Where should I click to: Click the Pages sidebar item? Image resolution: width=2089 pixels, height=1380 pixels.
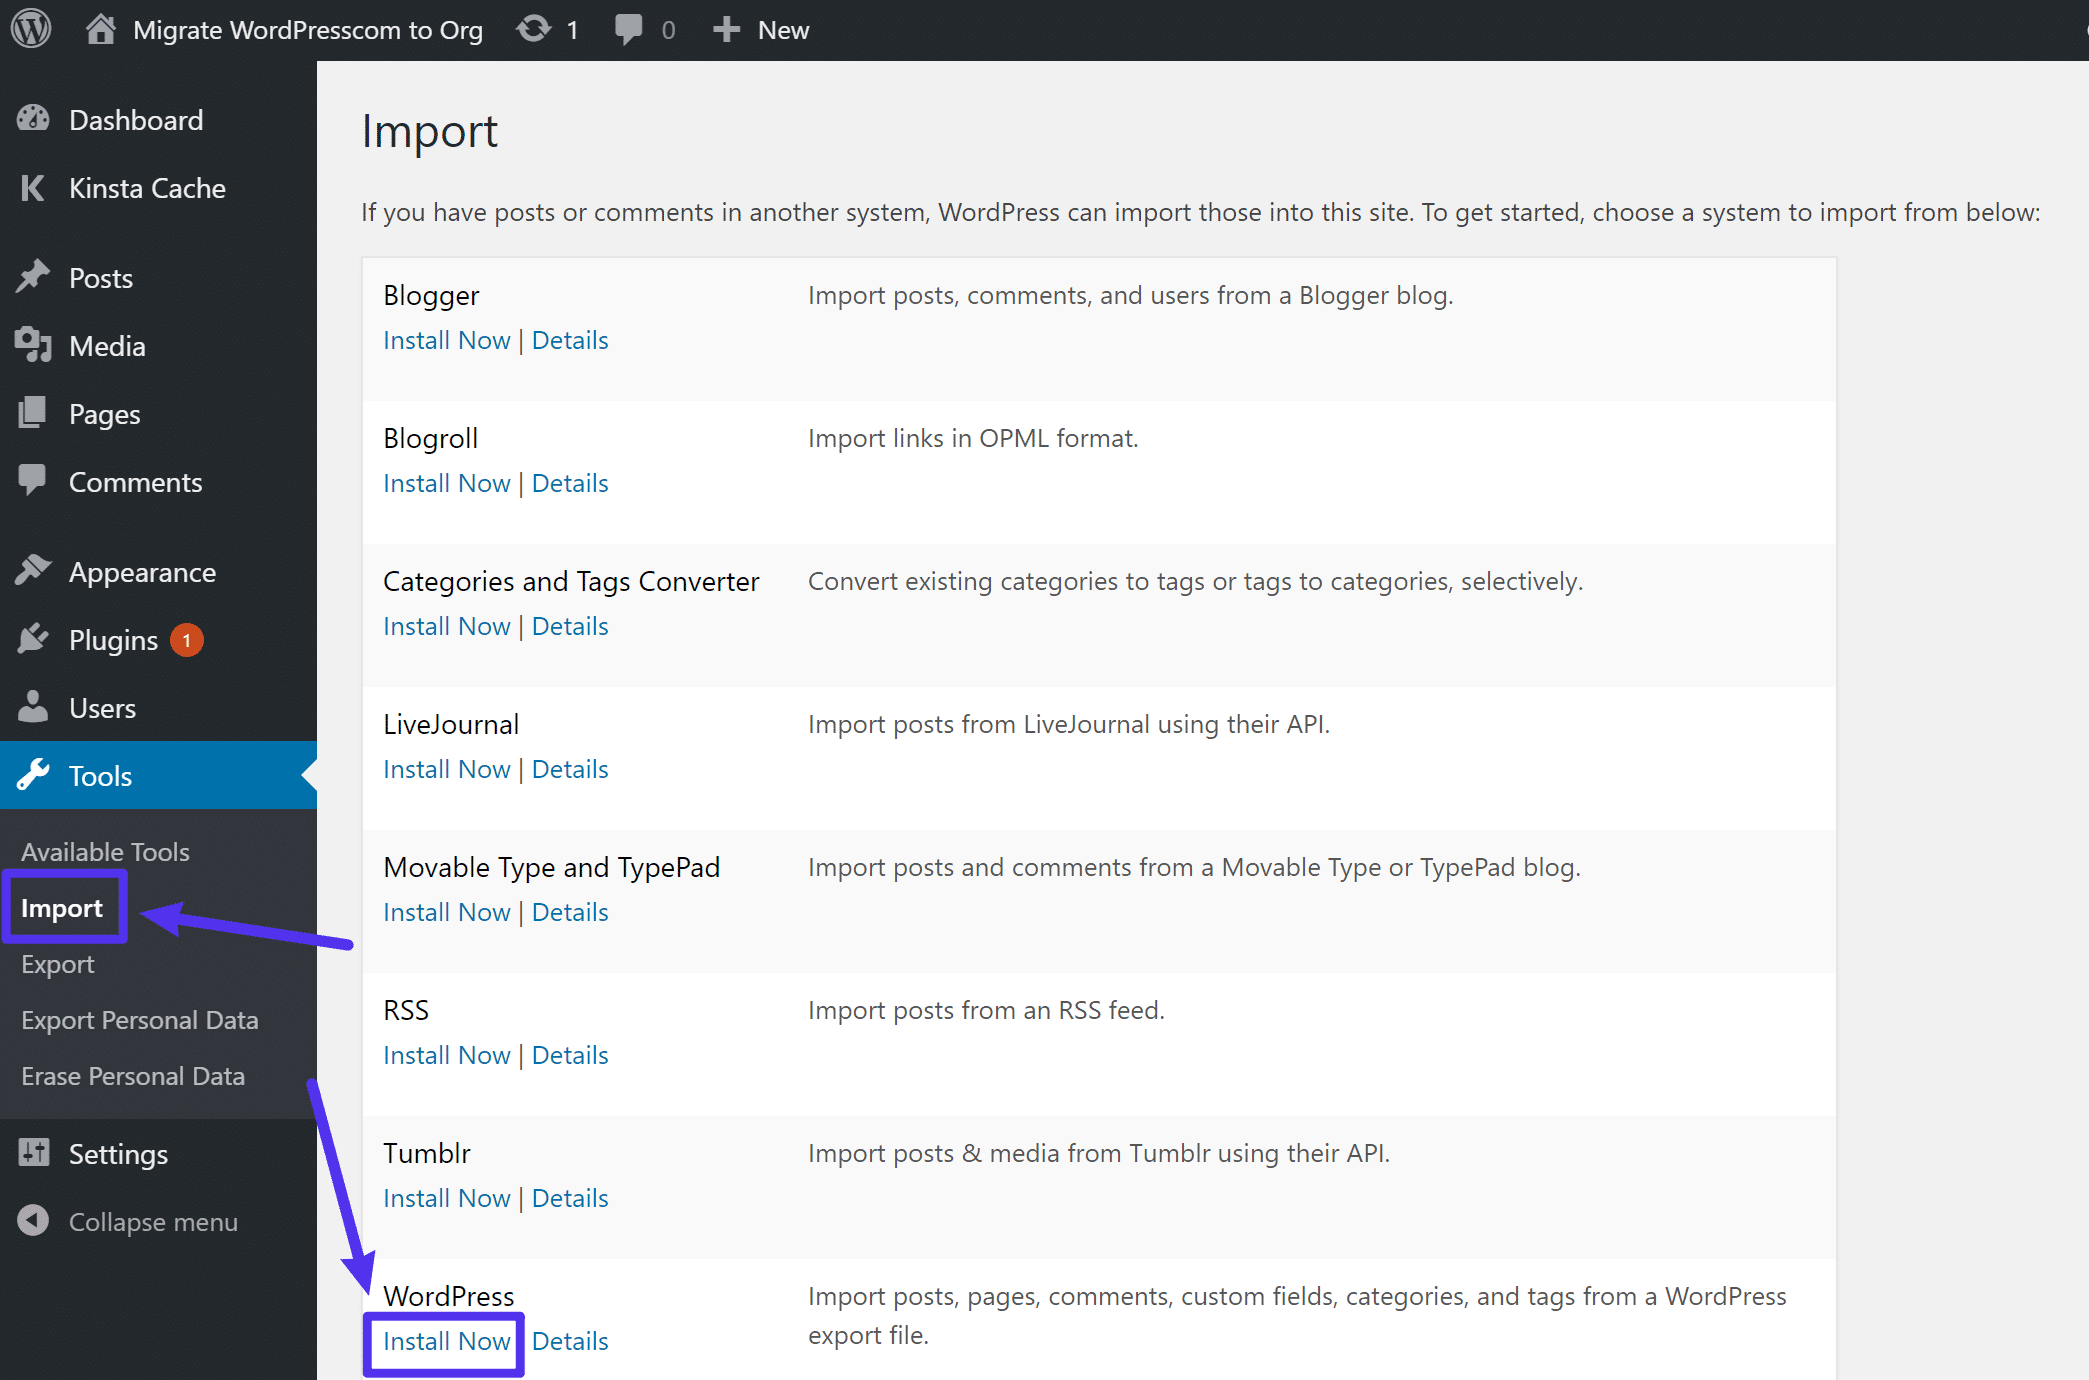[105, 413]
